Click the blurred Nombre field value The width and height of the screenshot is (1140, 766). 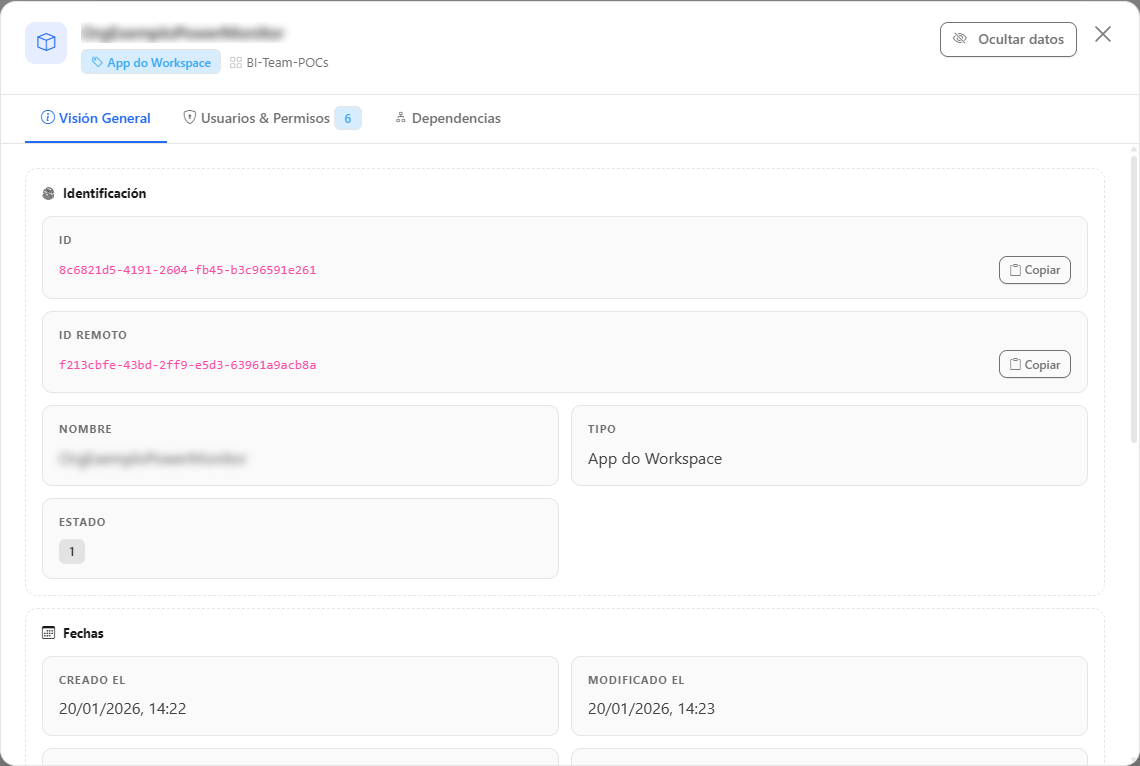pyautogui.click(x=153, y=459)
